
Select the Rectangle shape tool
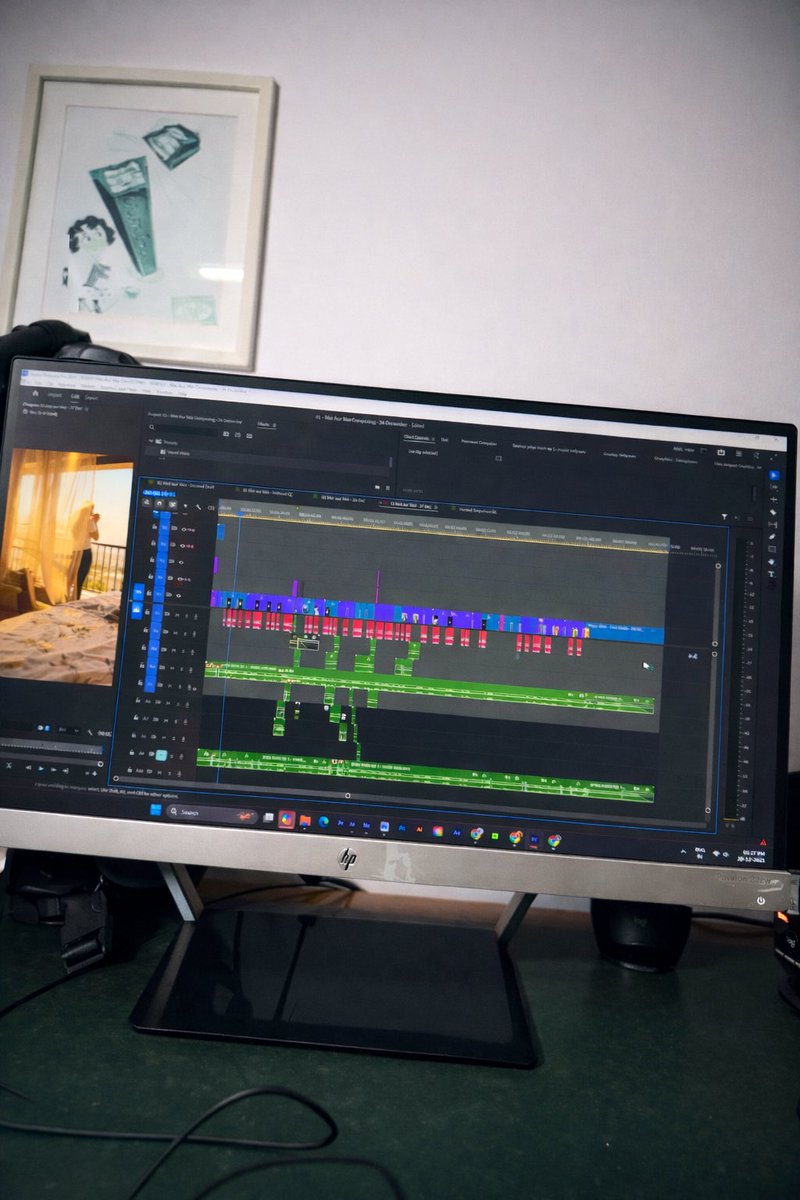[x=772, y=549]
